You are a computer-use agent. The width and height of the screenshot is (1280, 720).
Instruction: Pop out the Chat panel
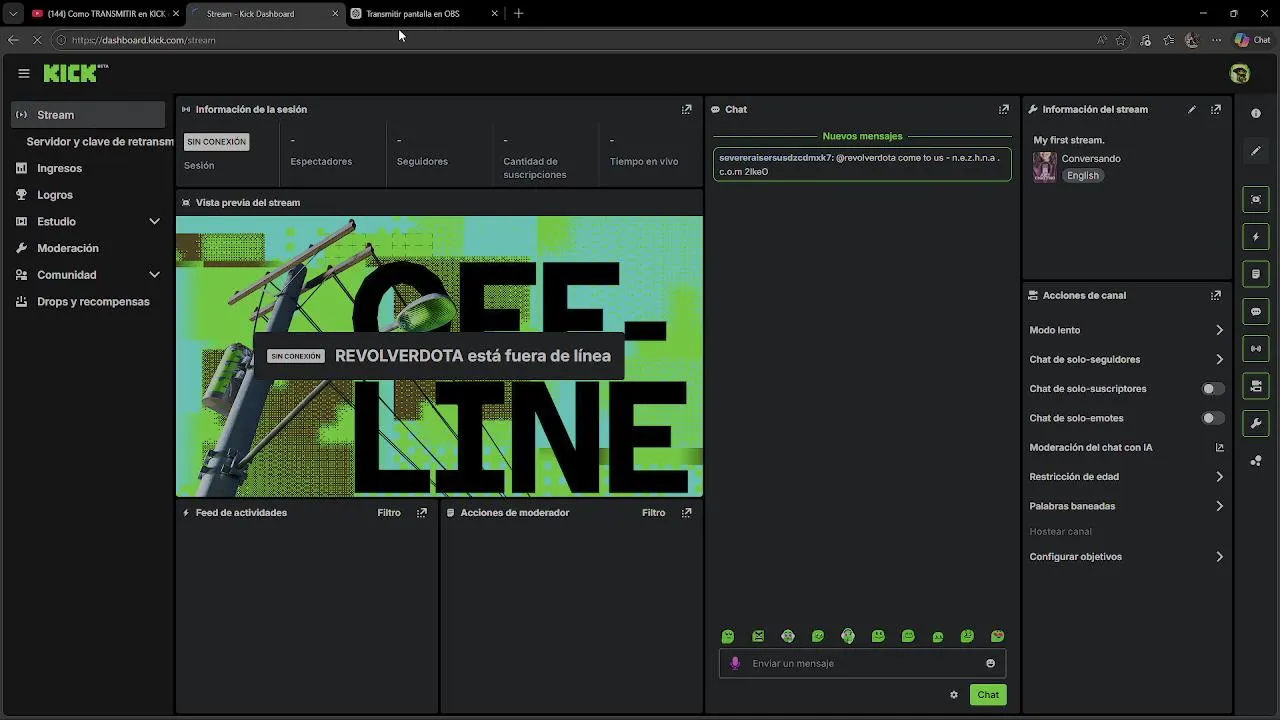click(1004, 109)
